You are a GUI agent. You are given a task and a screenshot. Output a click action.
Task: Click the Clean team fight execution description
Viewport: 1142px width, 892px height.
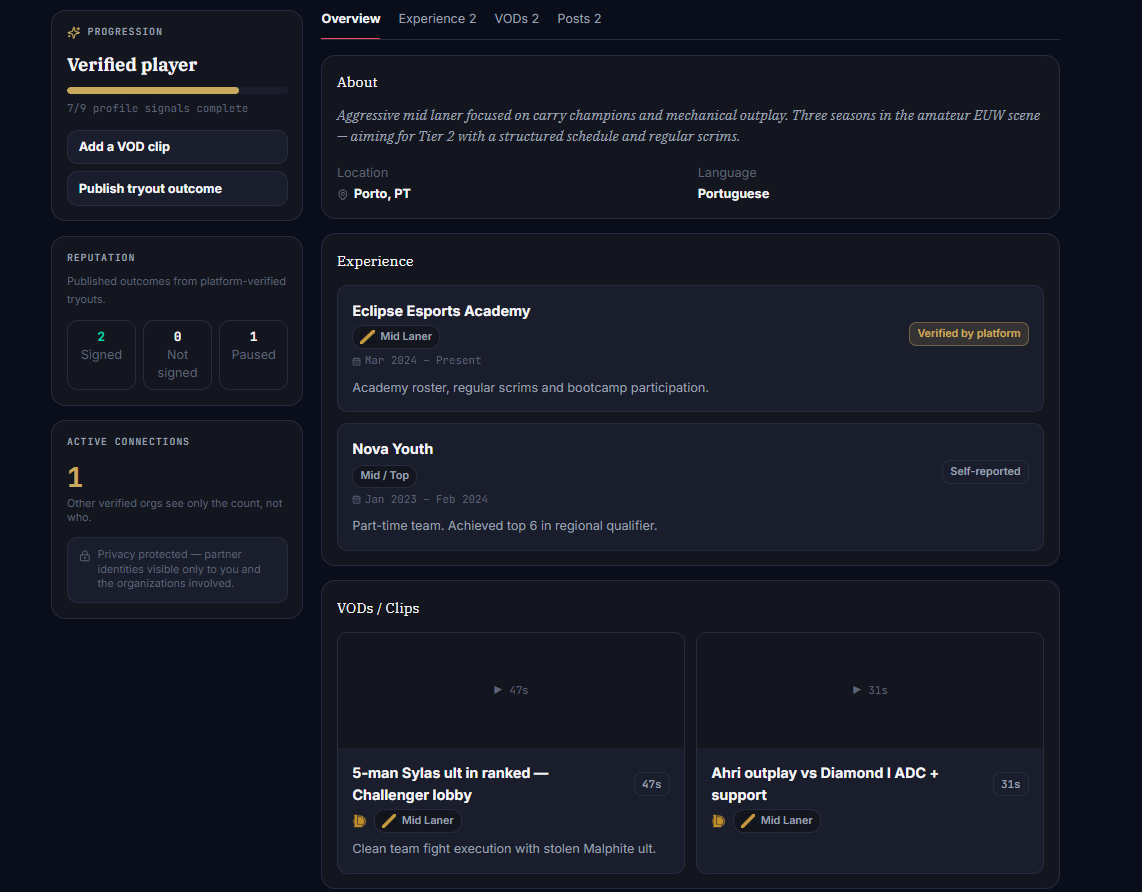click(504, 849)
